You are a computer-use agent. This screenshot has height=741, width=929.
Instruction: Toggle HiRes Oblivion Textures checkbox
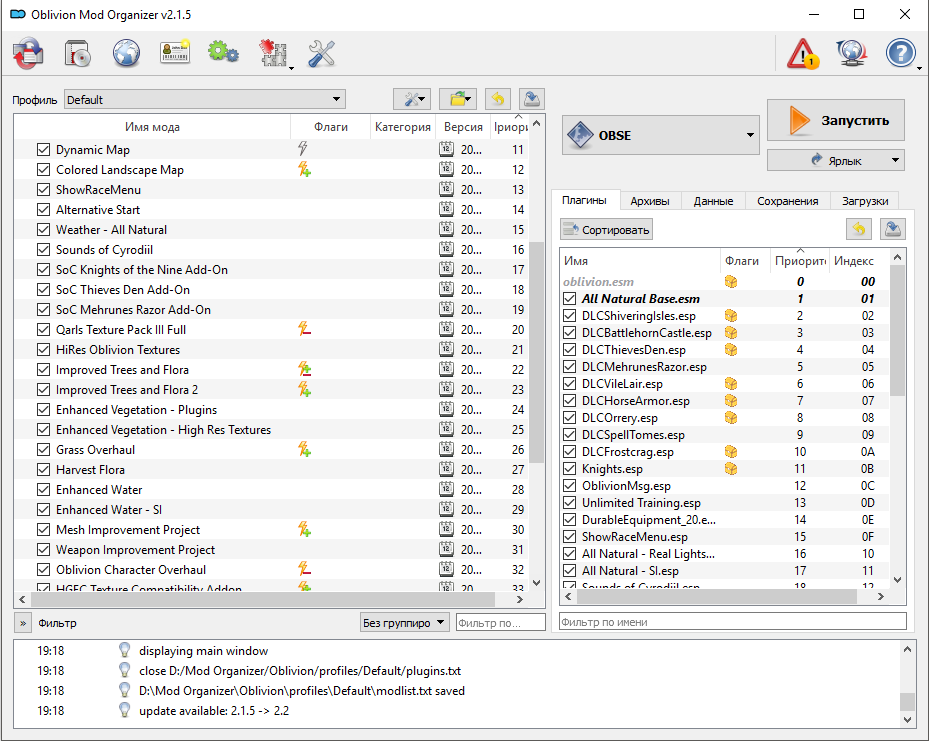click(x=43, y=349)
